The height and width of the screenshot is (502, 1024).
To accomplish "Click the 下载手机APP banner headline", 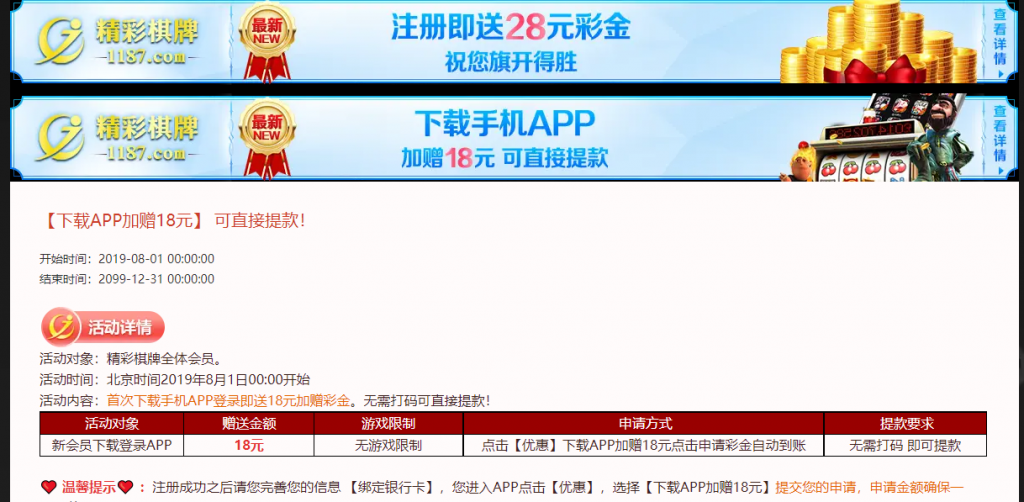I will click(x=505, y=122).
